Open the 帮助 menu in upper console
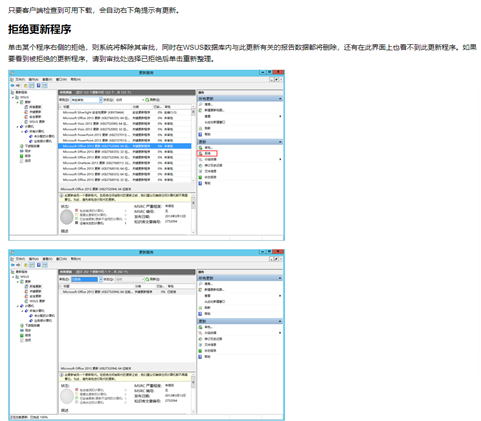This screenshot has height=421, width=481. tap(76, 79)
